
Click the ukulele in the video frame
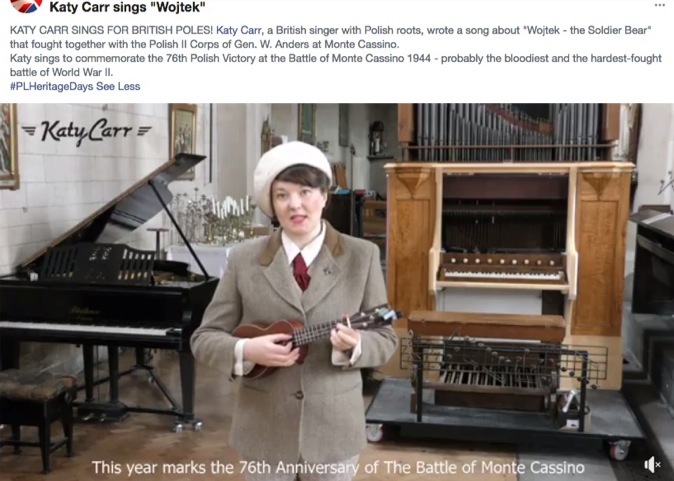pos(316,337)
